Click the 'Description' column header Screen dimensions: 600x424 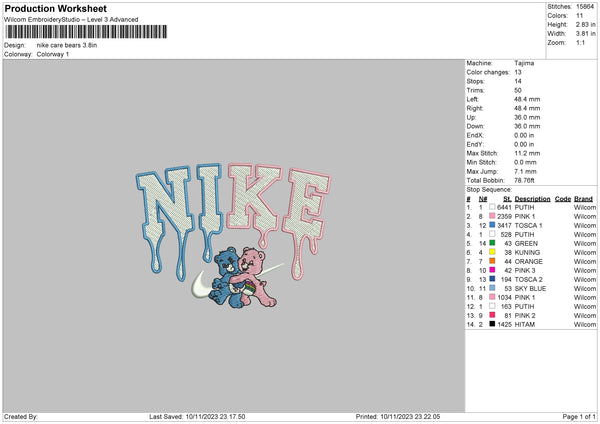click(x=532, y=199)
